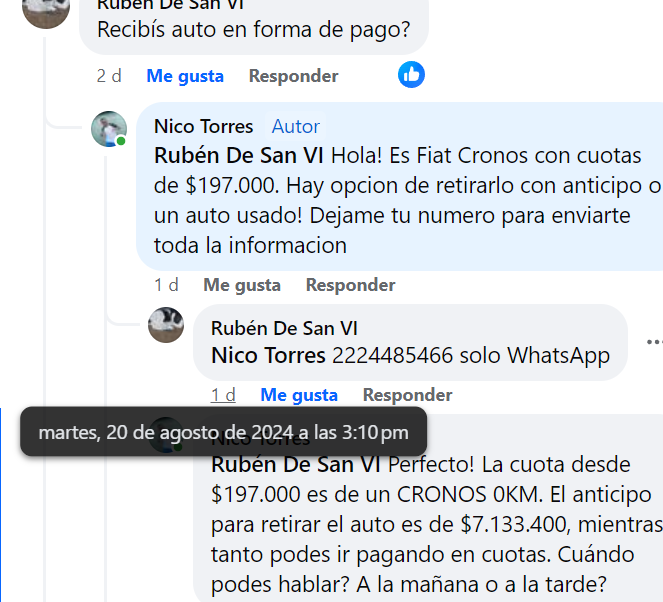Click the blue thumbs-up reaction icon
The height and width of the screenshot is (602, 663).
tap(411, 75)
